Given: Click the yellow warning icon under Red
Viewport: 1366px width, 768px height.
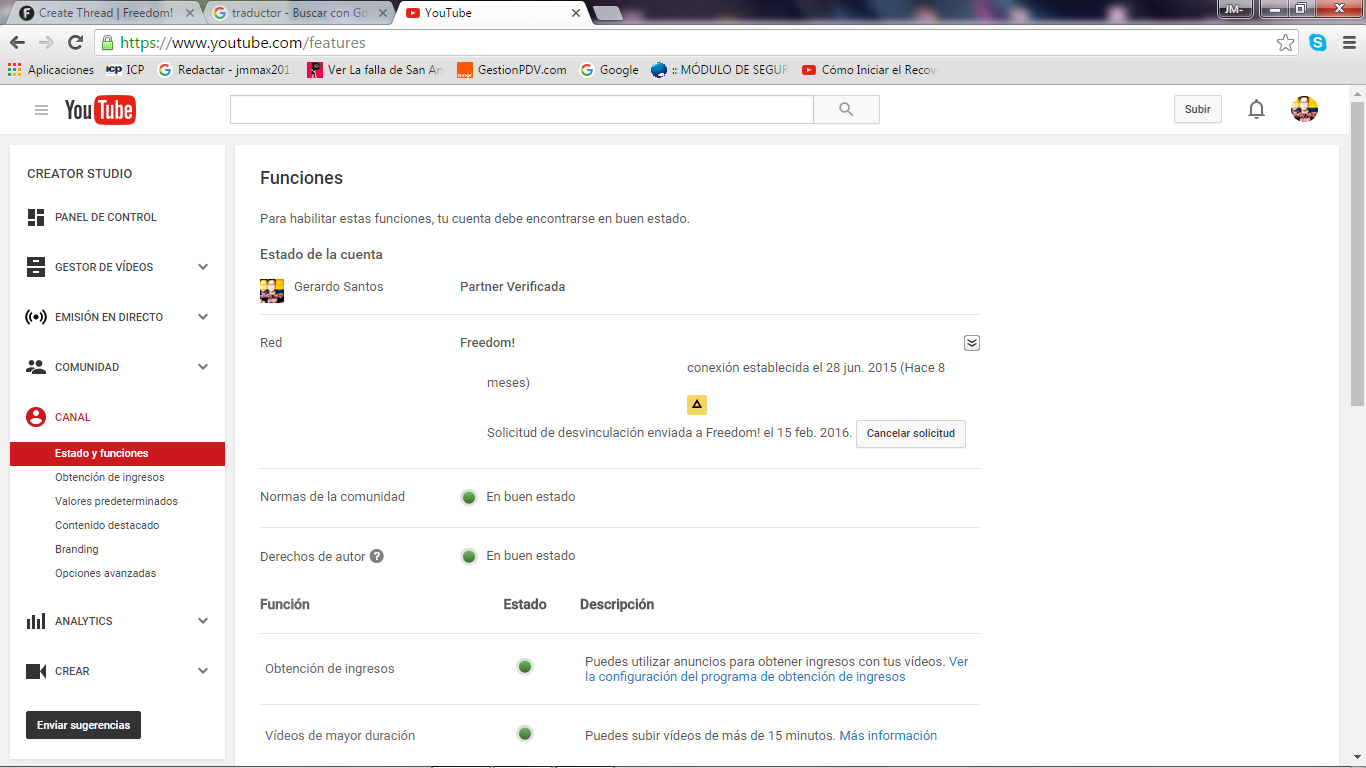Looking at the screenshot, I should (697, 405).
